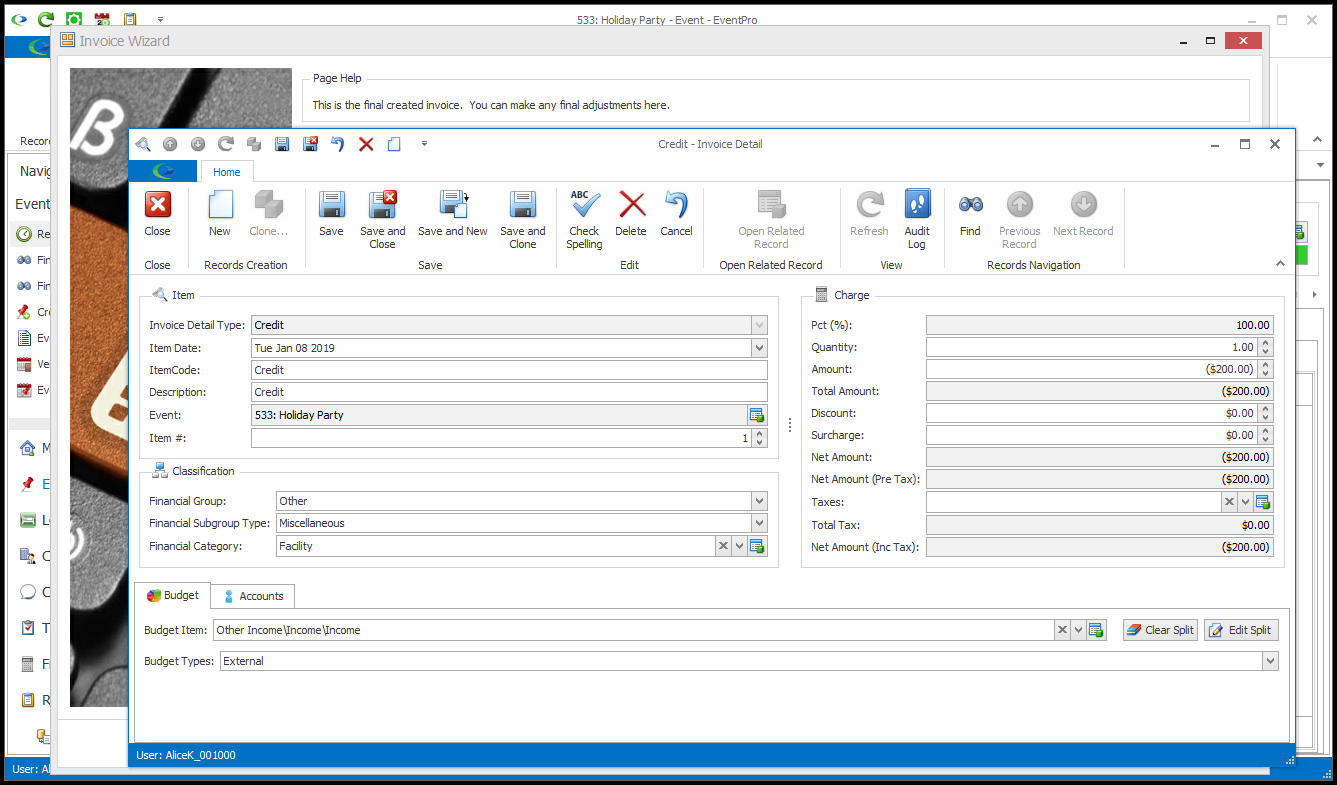Screen dimensions: 1337x785
Task: Click the quick-access refresh arrow icon
Action: tap(226, 144)
